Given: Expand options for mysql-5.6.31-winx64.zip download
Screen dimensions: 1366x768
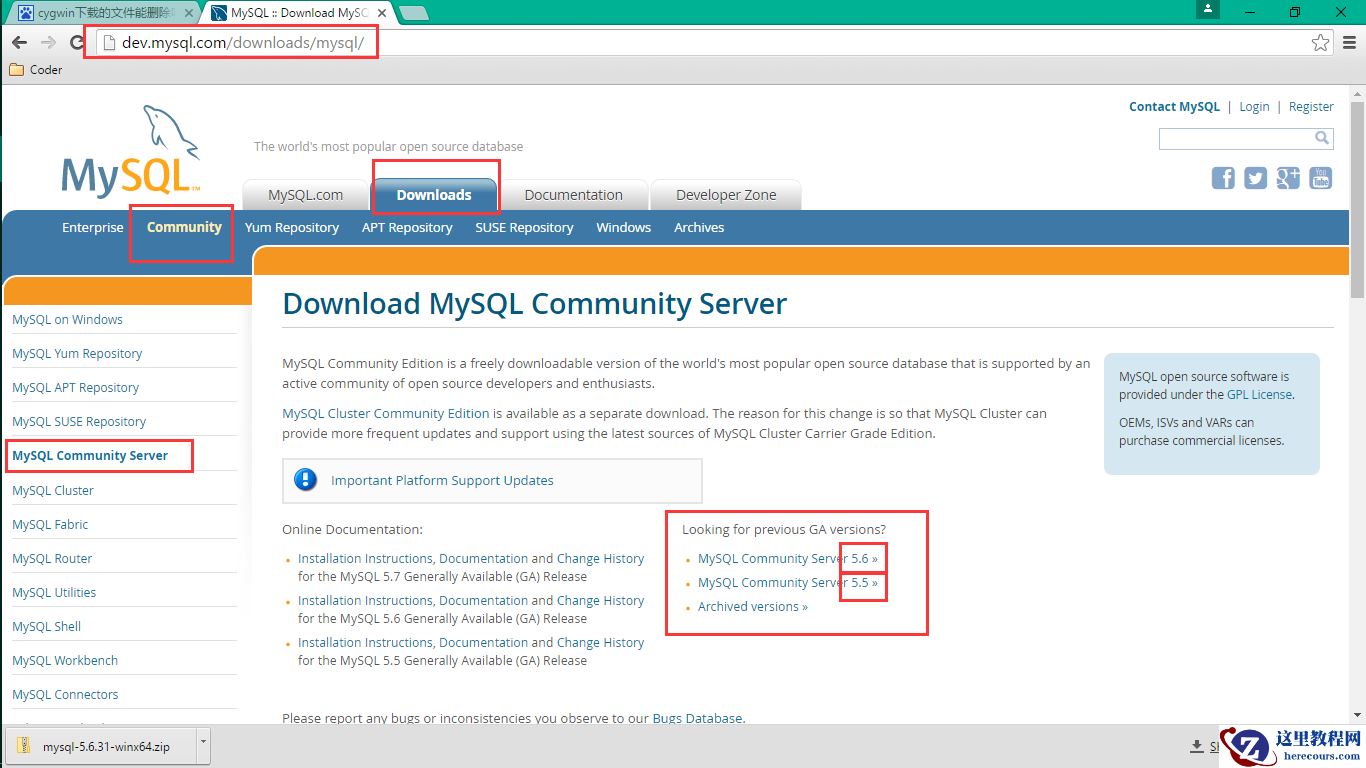Looking at the screenshot, I should click(204, 746).
